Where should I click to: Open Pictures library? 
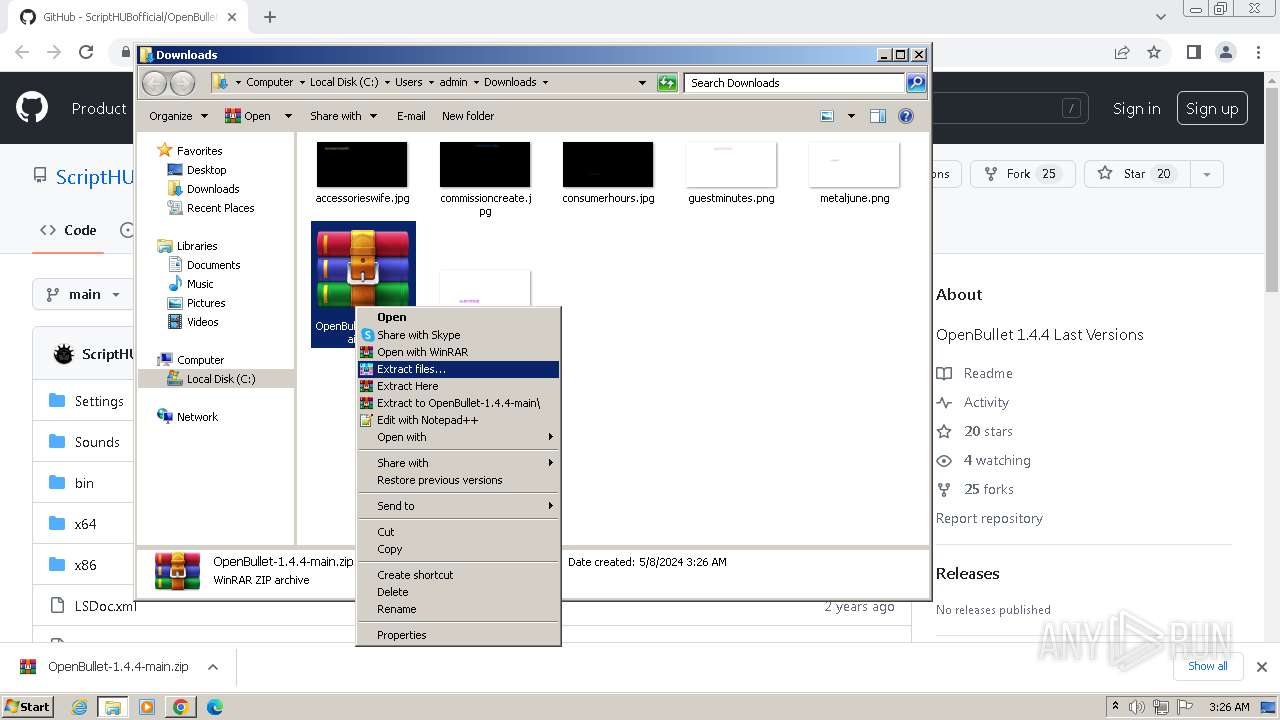[205, 303]
